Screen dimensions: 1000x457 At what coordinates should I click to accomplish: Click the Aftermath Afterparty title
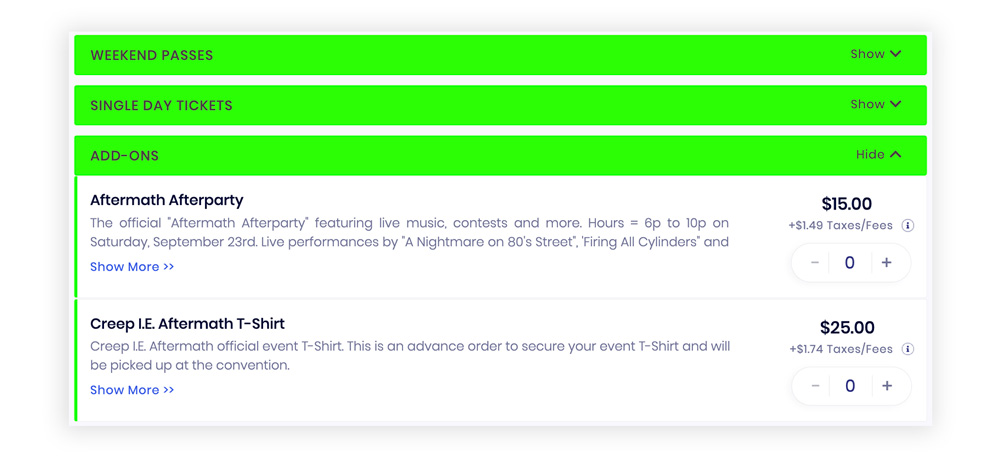coord(167,200)
